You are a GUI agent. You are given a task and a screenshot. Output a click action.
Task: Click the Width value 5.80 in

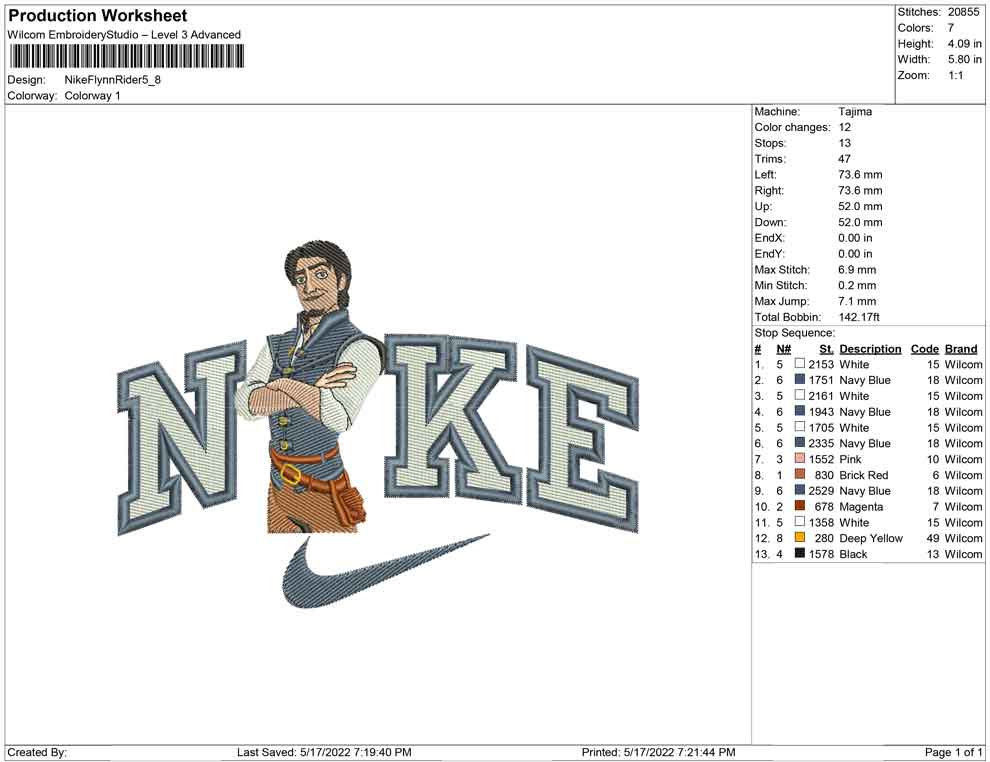pyautogui.click(x=964, y=59)
